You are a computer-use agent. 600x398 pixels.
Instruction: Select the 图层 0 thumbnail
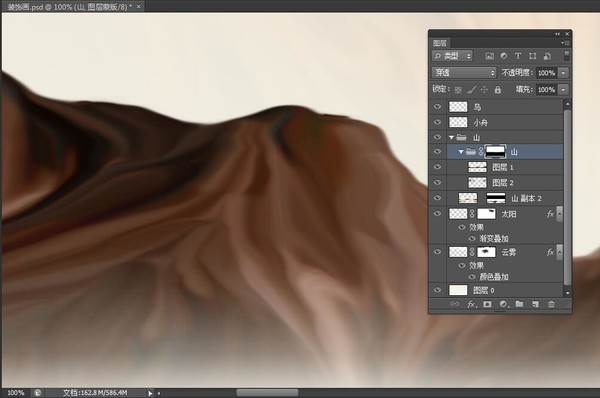tap(458, 290)
